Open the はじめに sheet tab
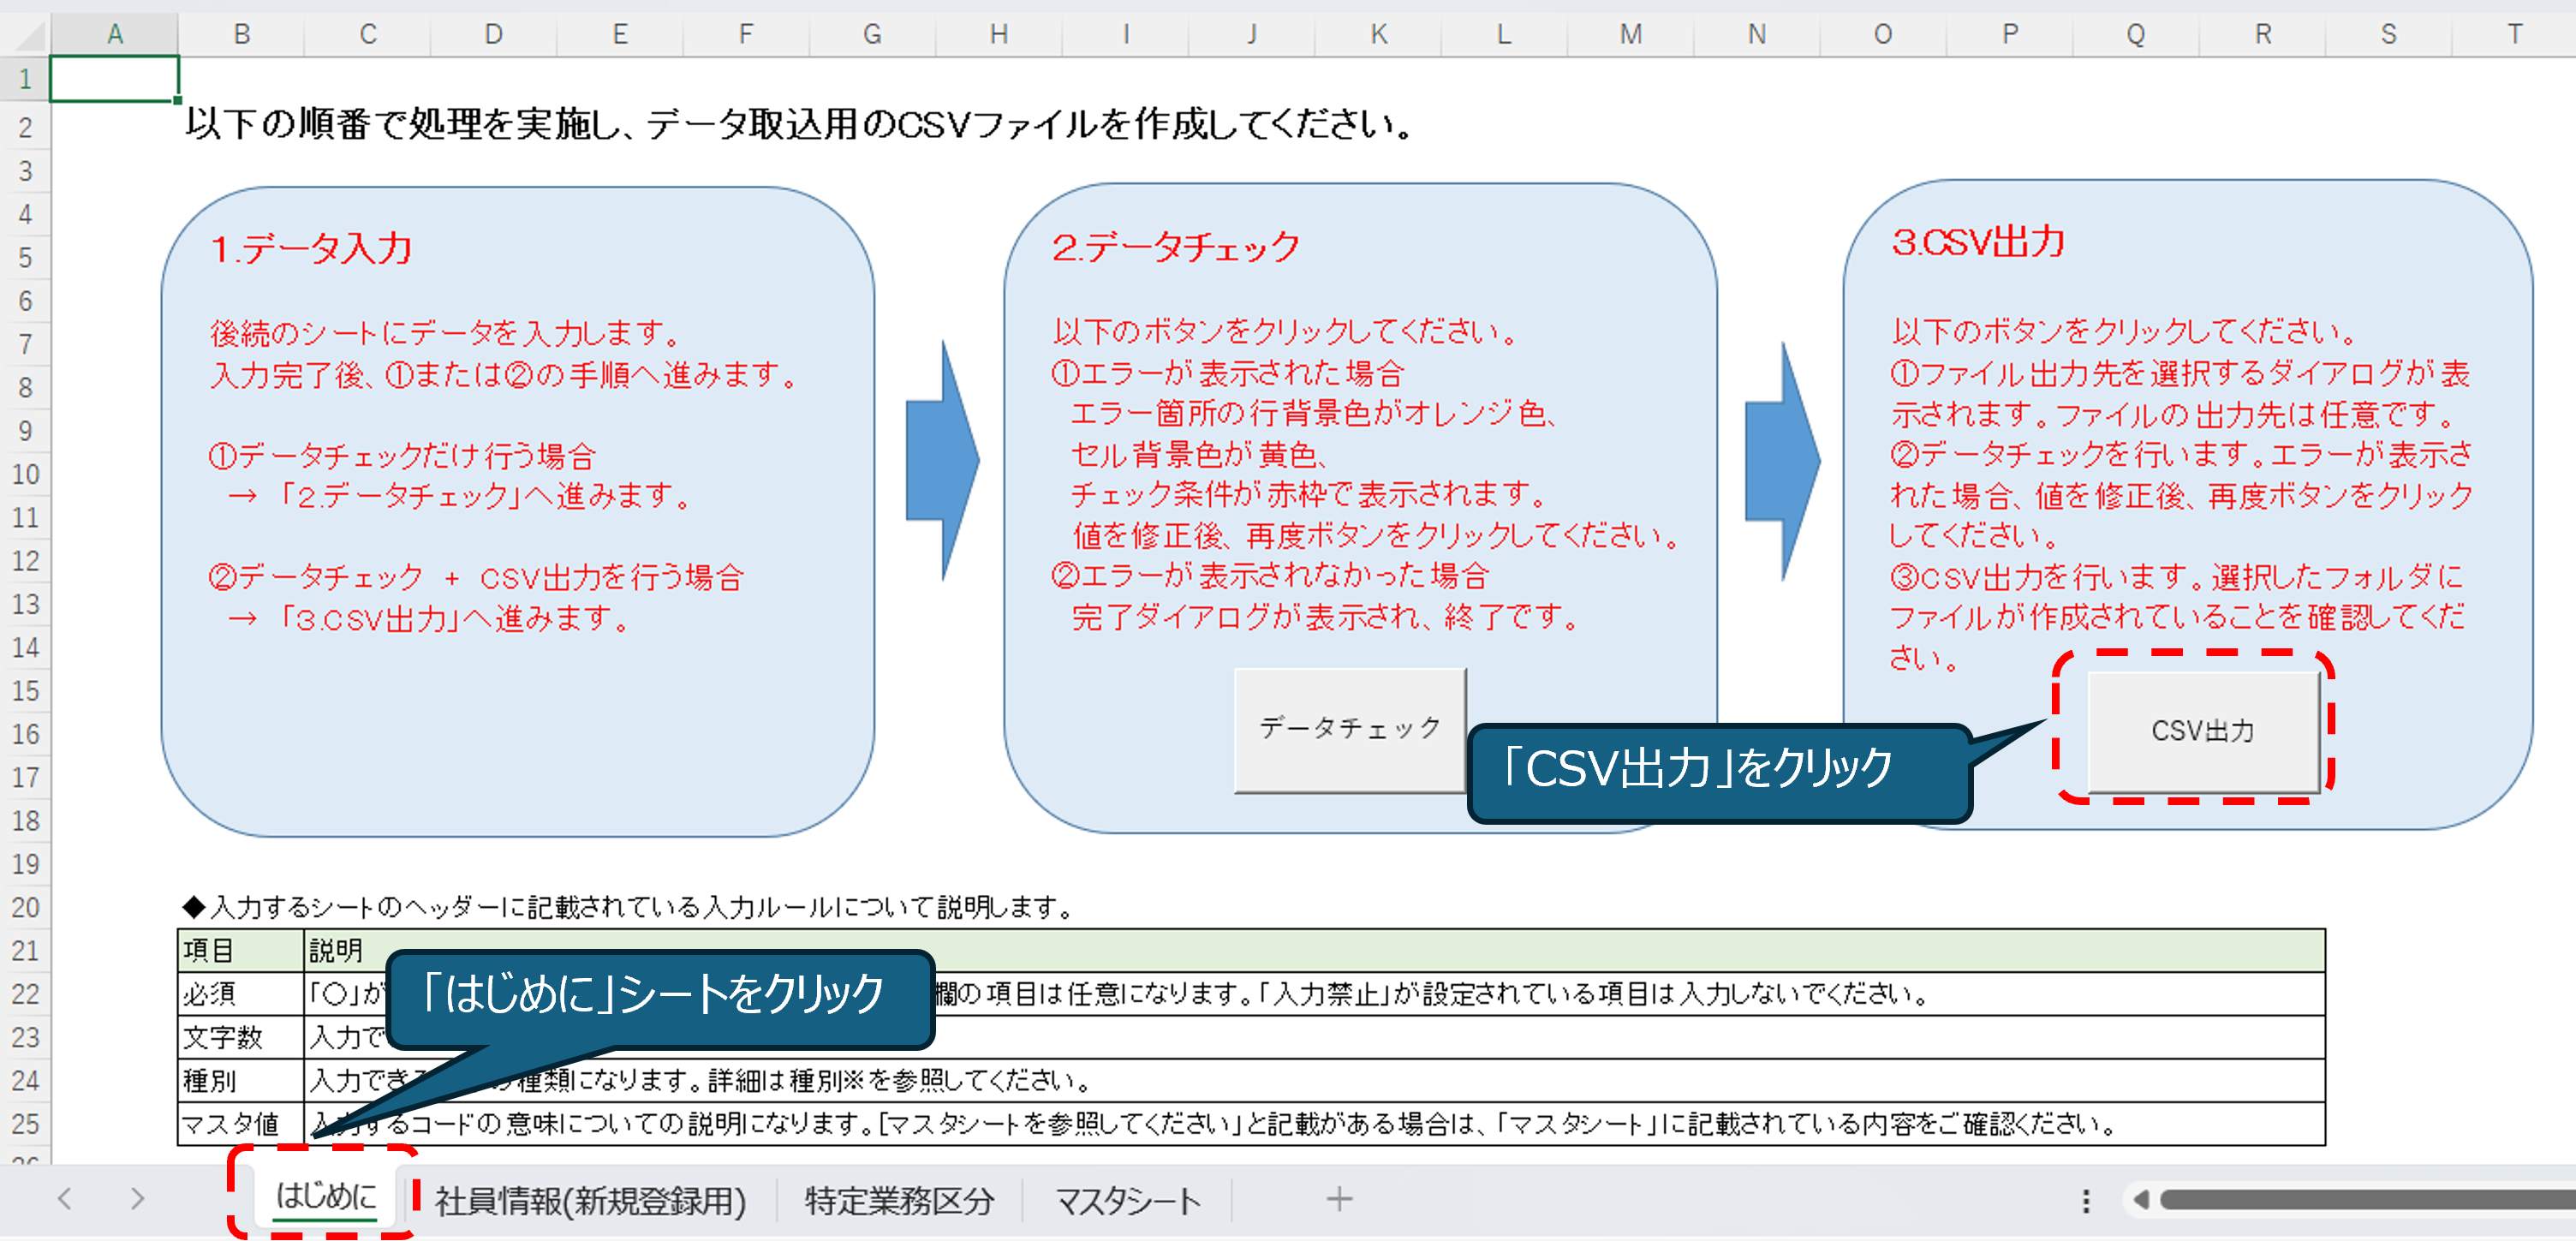This screenshot has height=1241, width=2576. (325, 1196)
